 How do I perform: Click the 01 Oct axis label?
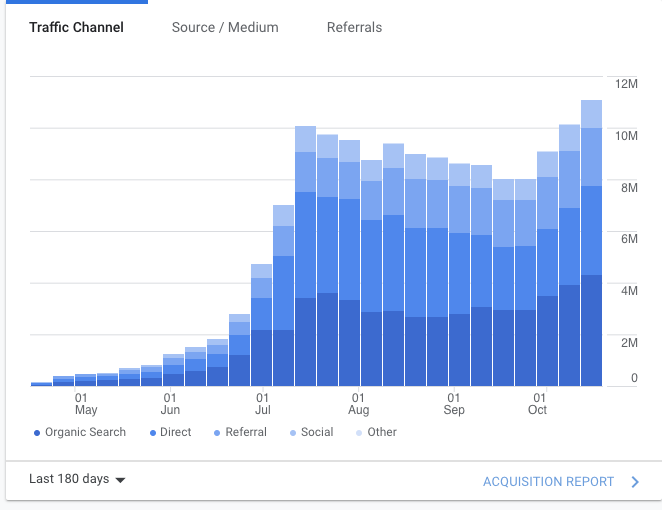(537, 404)
